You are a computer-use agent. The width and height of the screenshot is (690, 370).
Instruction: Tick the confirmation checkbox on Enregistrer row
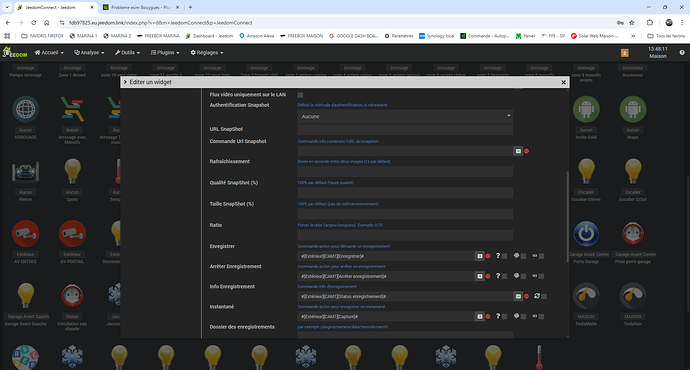pyautogui.click(x=523, y=256)
